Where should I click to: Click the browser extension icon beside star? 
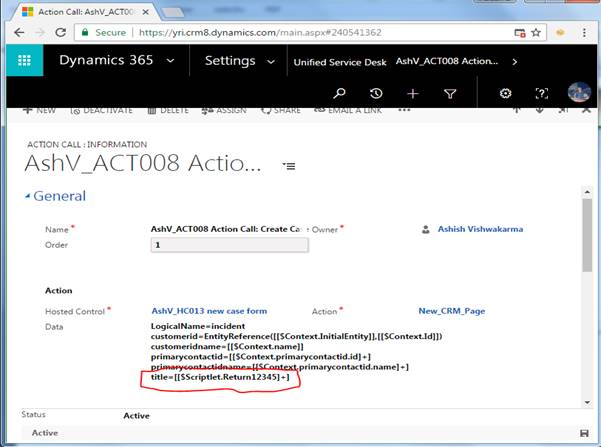[x=560, y=33]
